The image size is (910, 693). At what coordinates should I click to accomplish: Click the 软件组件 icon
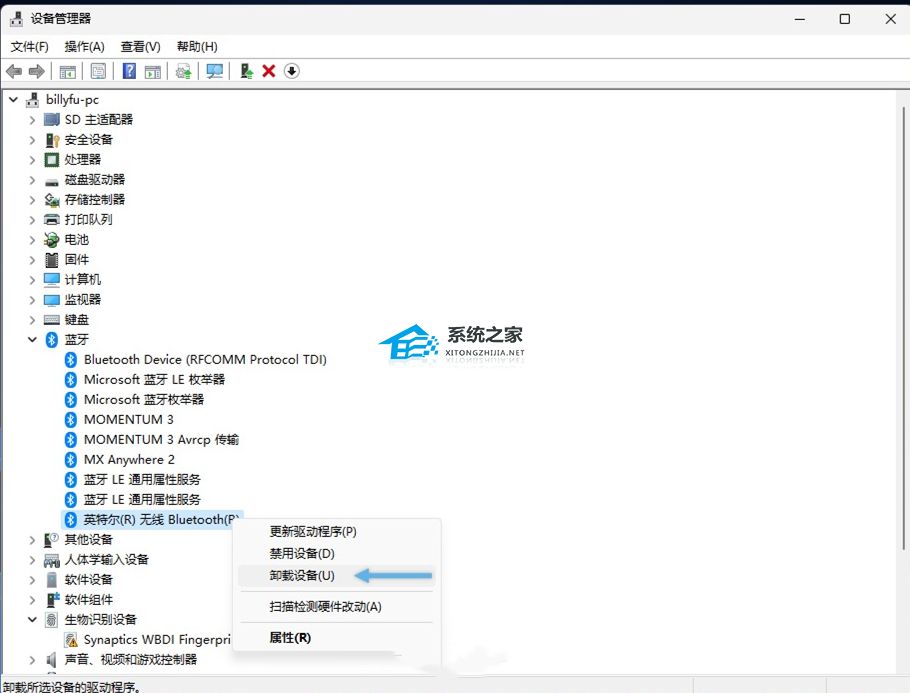[x=52, y=600]
